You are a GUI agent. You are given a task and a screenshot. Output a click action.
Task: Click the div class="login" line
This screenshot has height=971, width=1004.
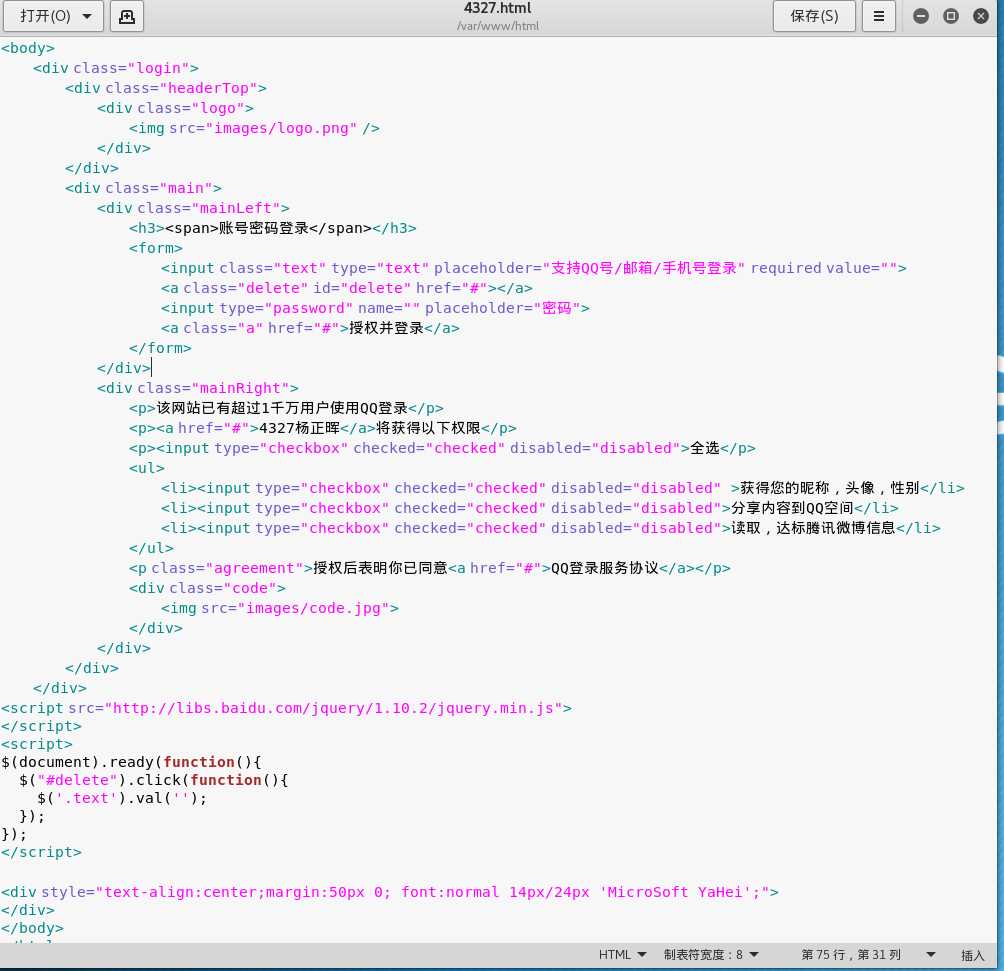116,68
